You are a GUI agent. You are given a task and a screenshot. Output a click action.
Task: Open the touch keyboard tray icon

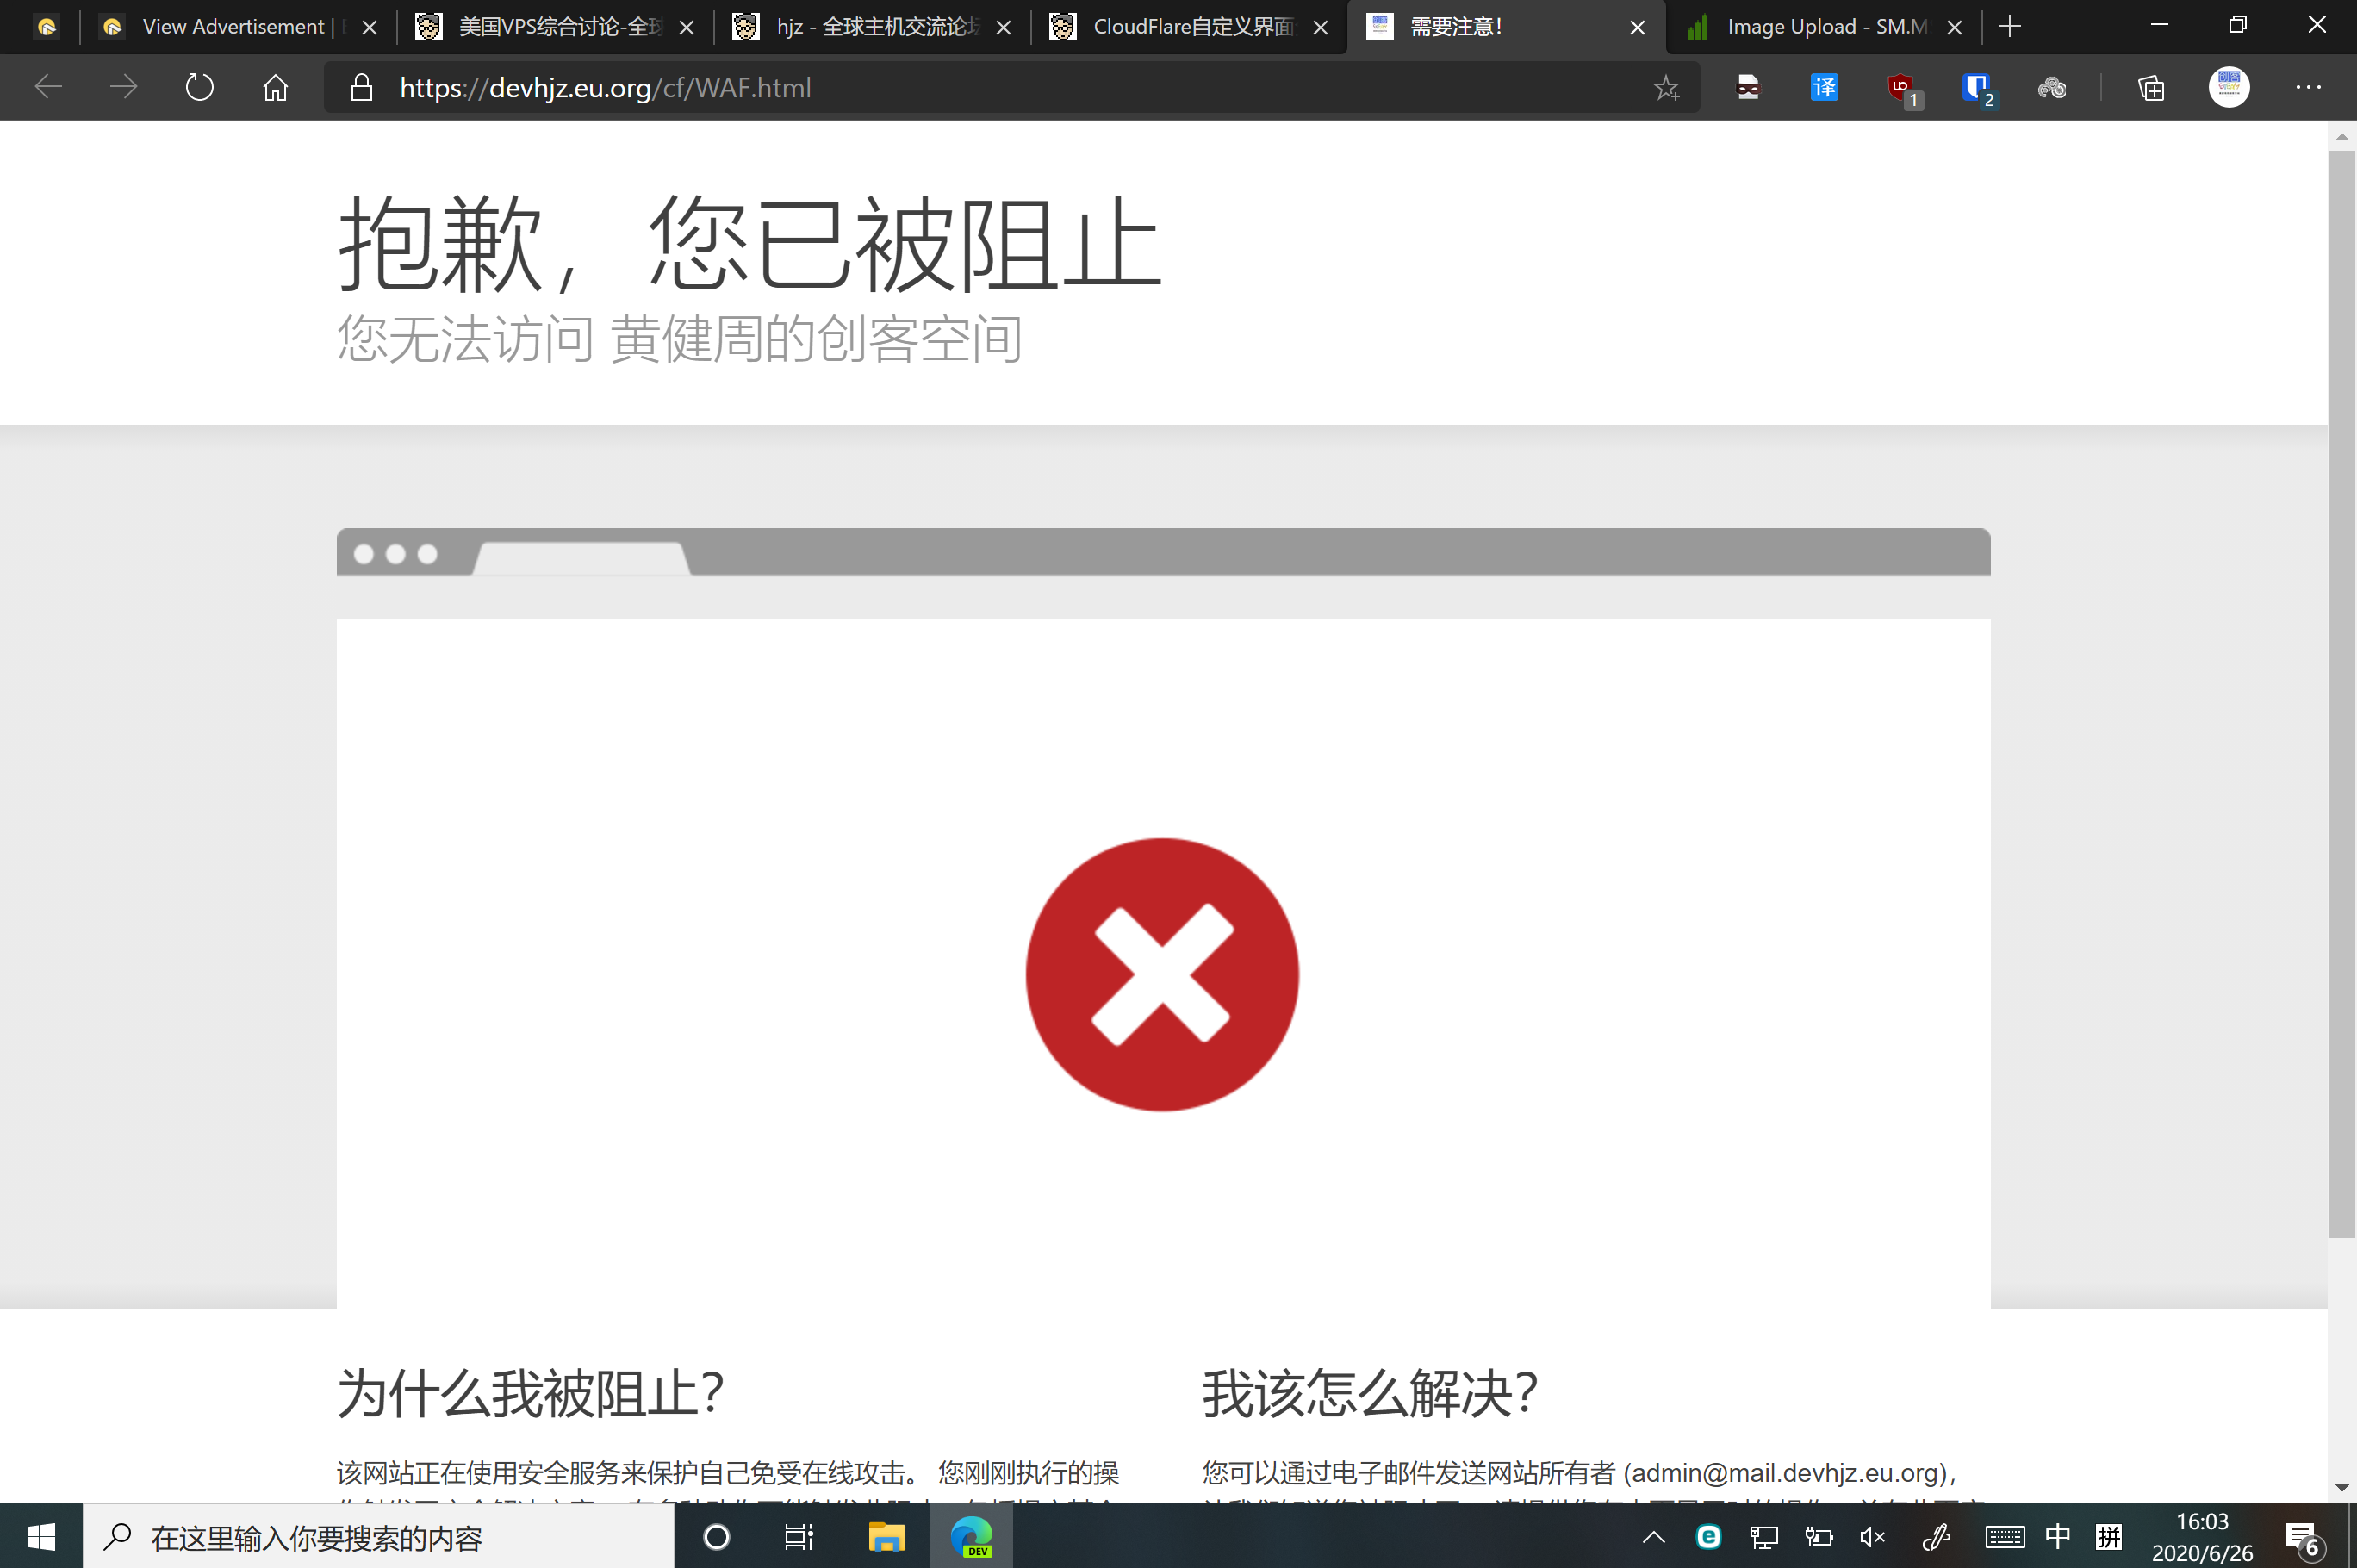coord(2005,1537)
